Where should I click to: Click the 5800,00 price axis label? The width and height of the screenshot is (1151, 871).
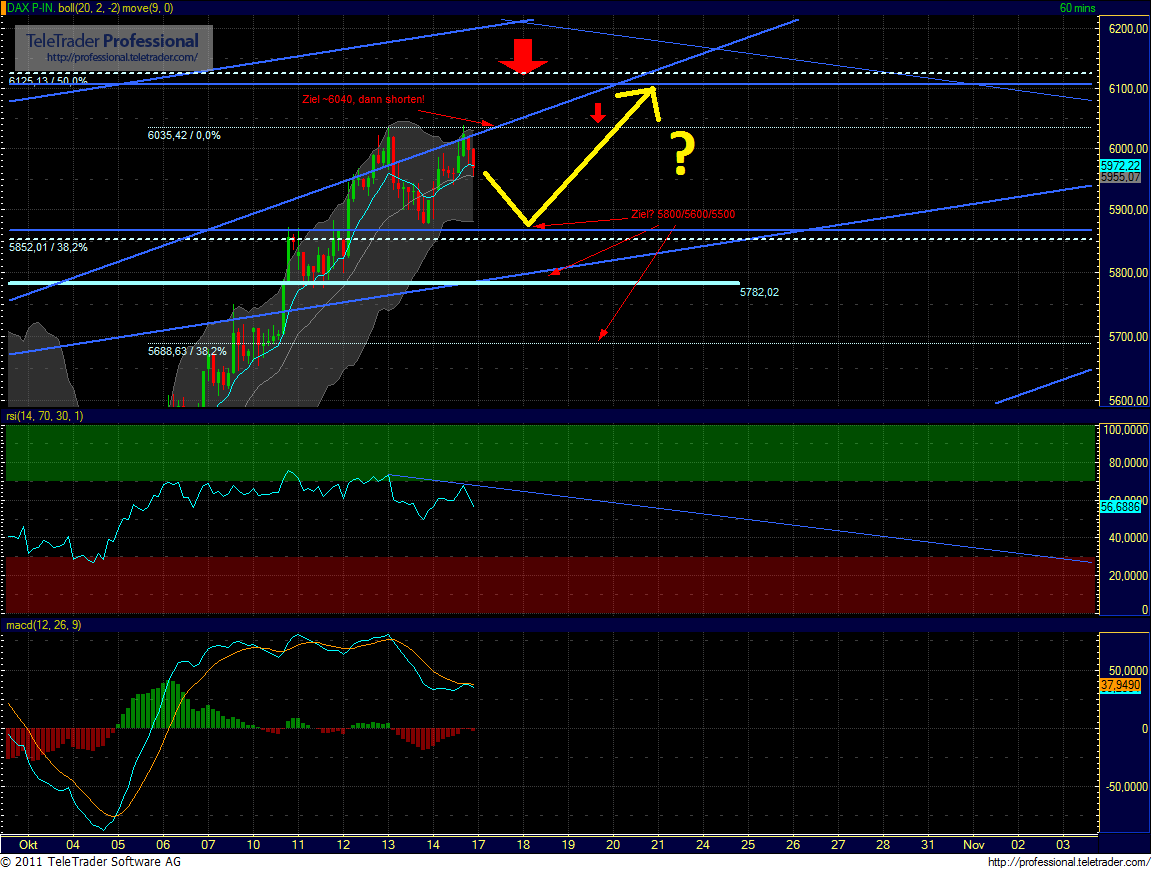[x=1128, y=273]
